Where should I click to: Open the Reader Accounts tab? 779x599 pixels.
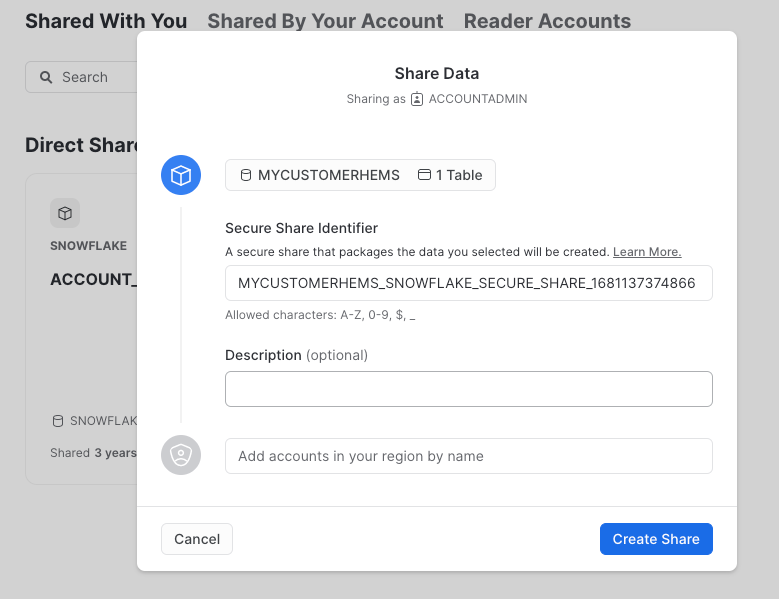[547, 21]
